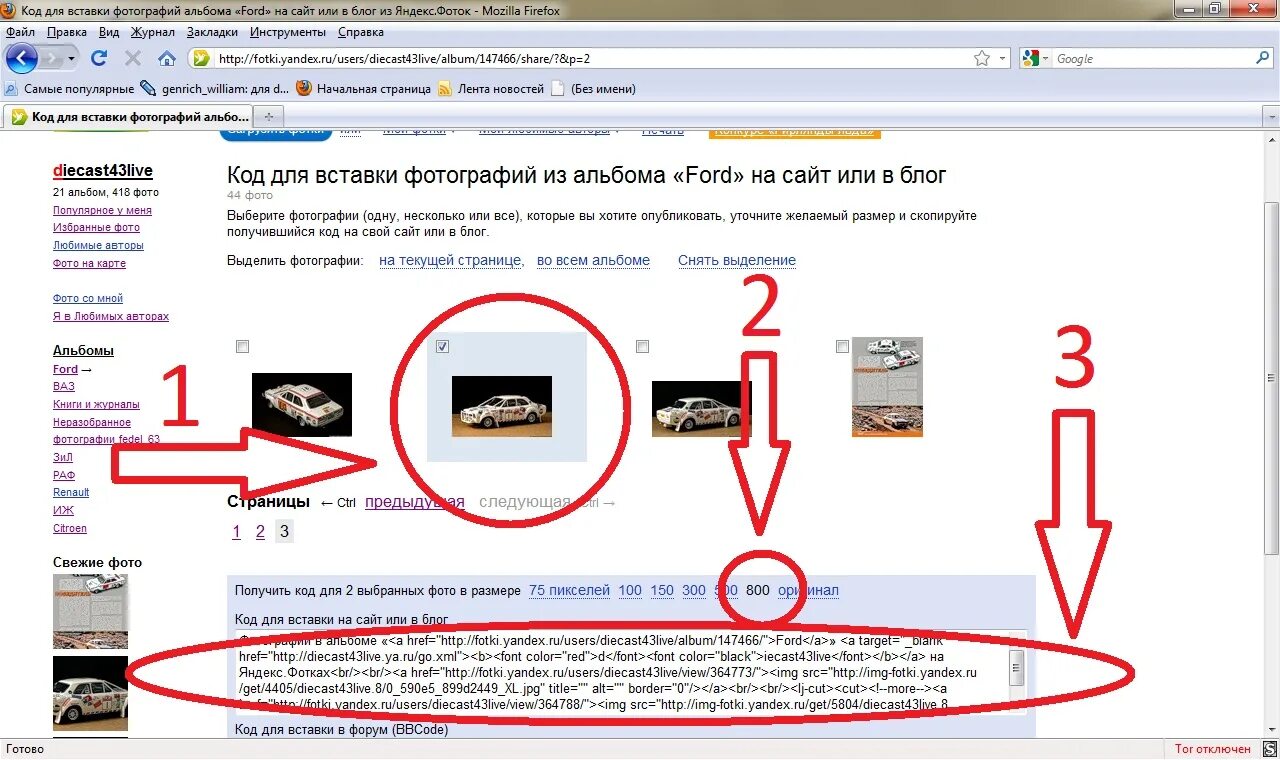Check the first car photo checkbox
Screen dimensions: 1280x760
coord(242,347)
